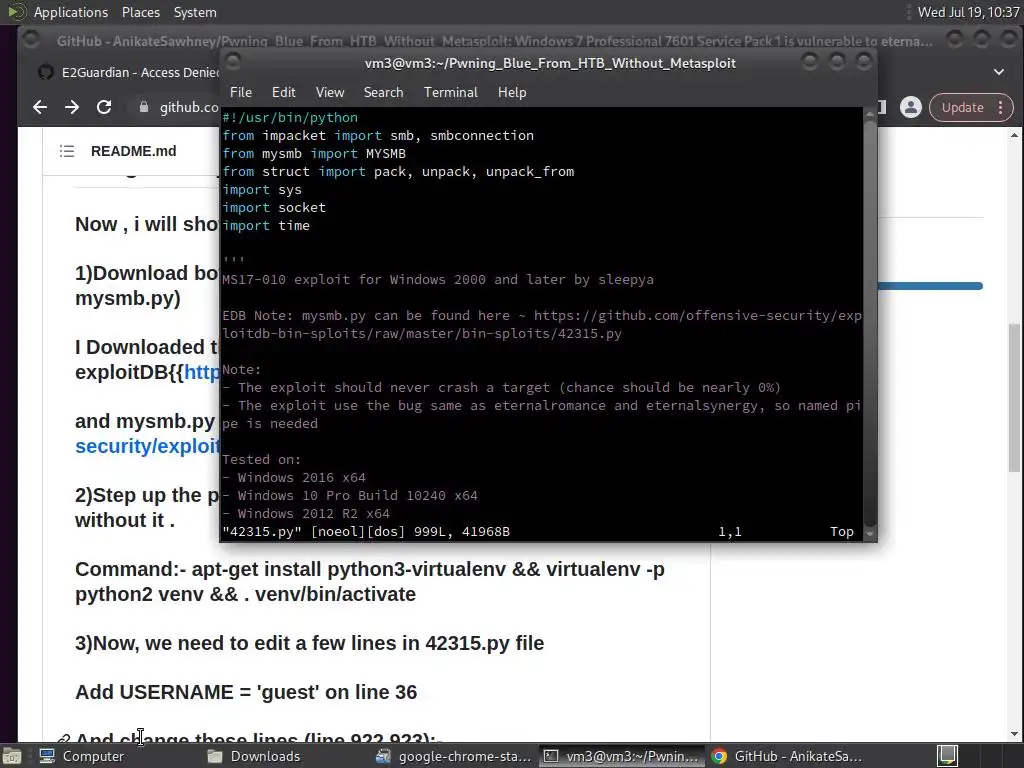Click the line 'from mysmb import MYSMB'
The width and height of the screenshot is (1024, 768).
click(314, 153)
